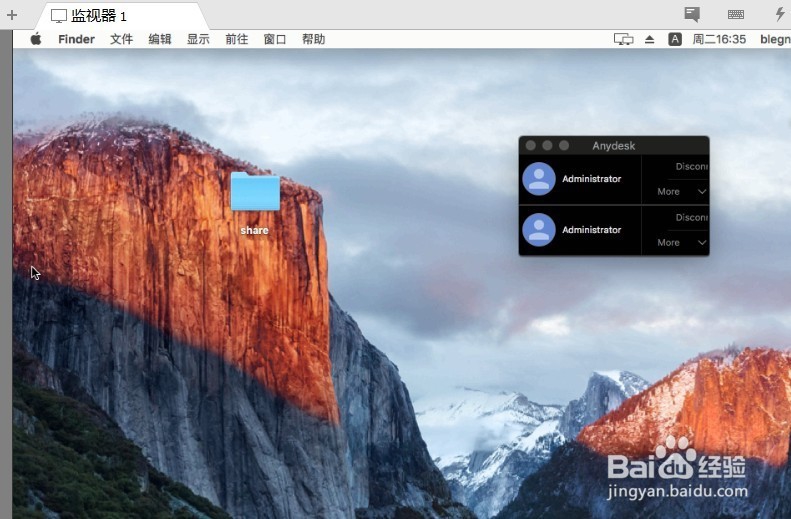Open the keyboard icon in top bar
Image resolution: width=791 pixels, height=519 pixels.
736,14
